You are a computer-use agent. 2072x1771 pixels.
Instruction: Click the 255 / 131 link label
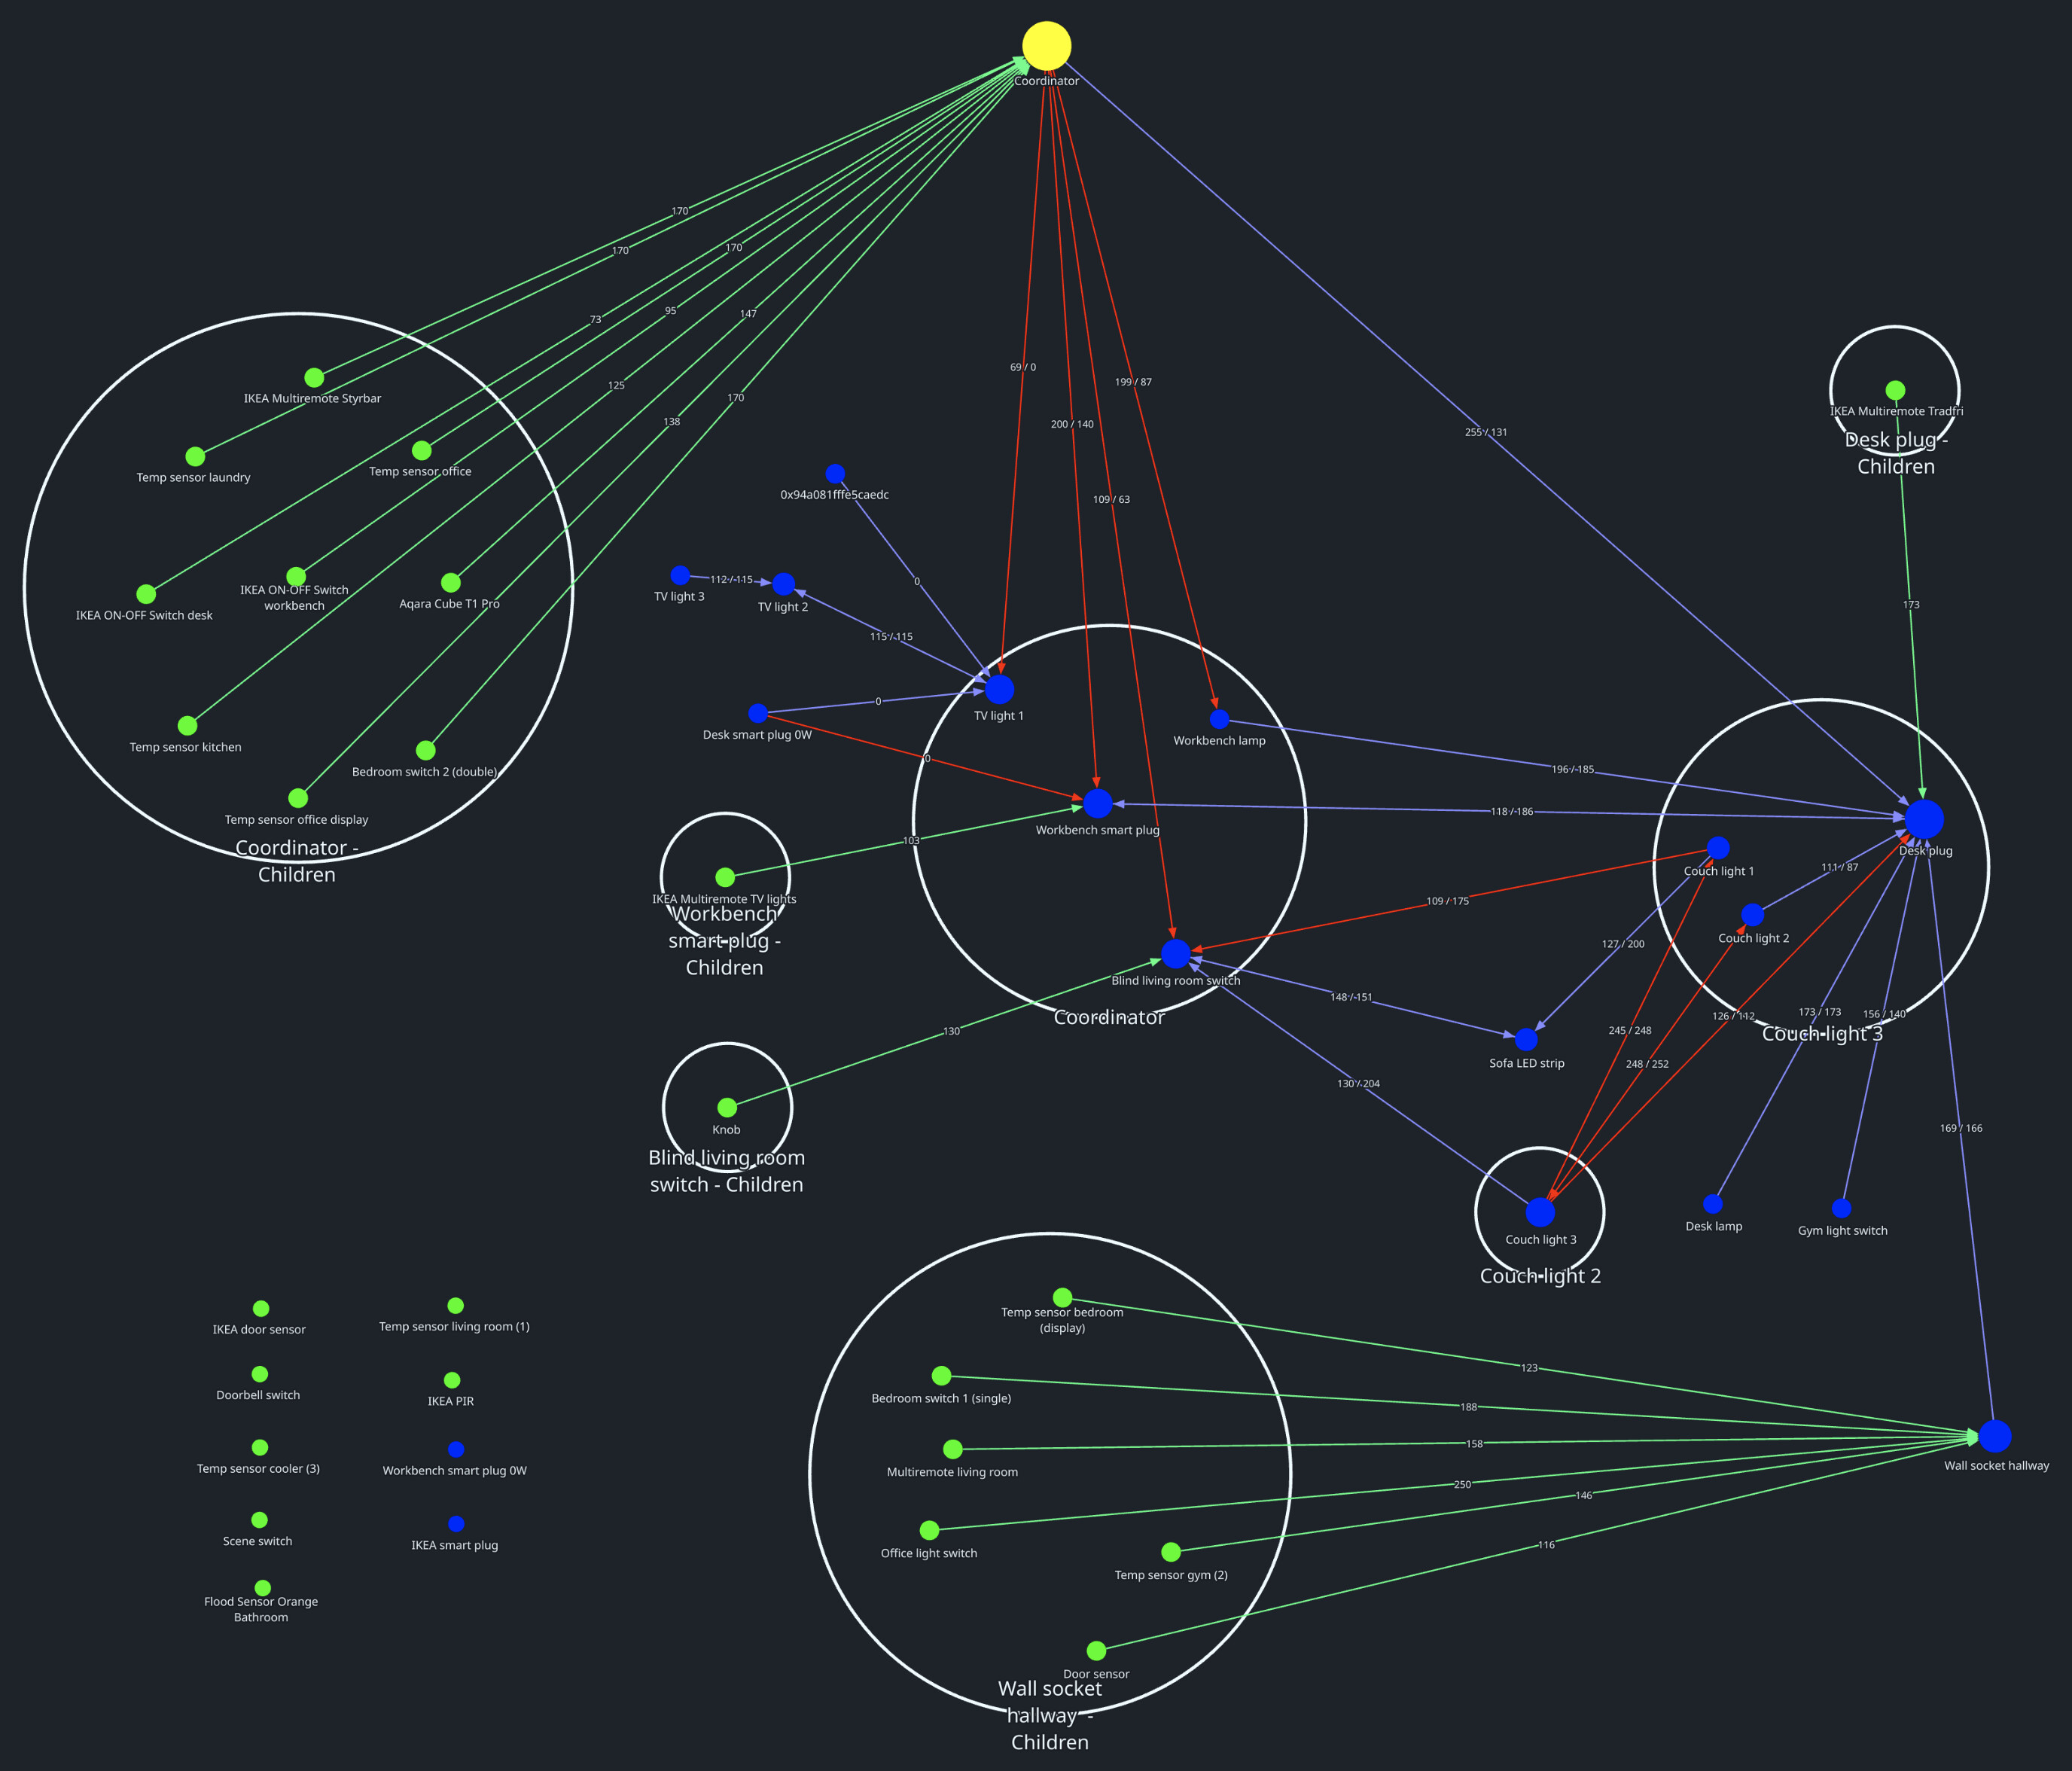coord(1486,432)
